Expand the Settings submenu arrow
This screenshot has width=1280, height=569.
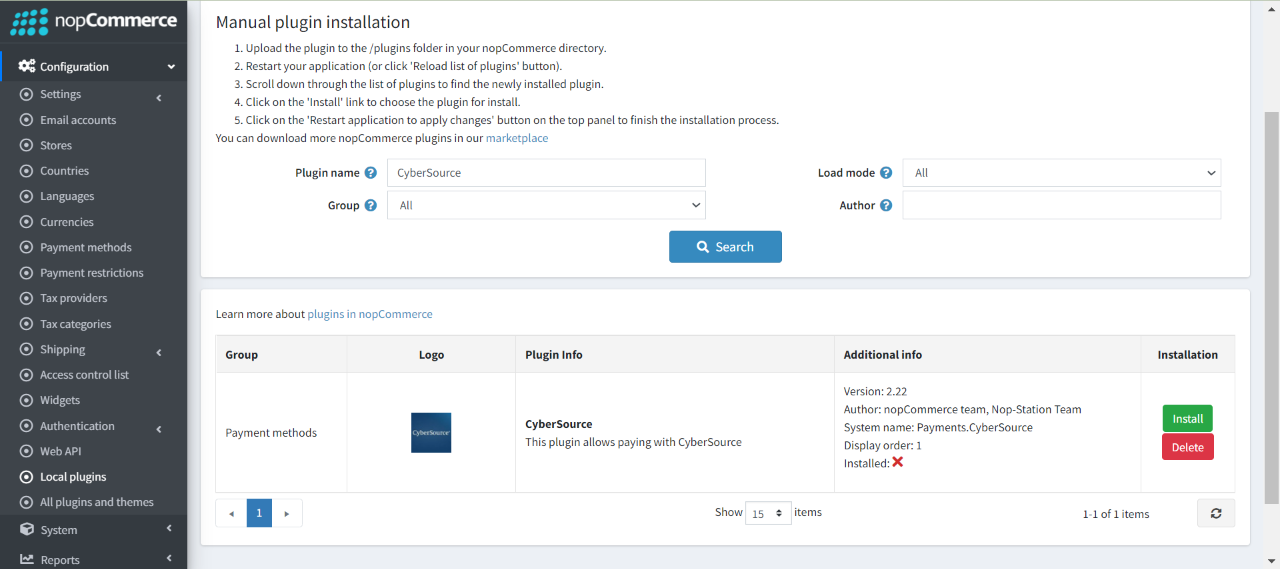click(160, 97)
